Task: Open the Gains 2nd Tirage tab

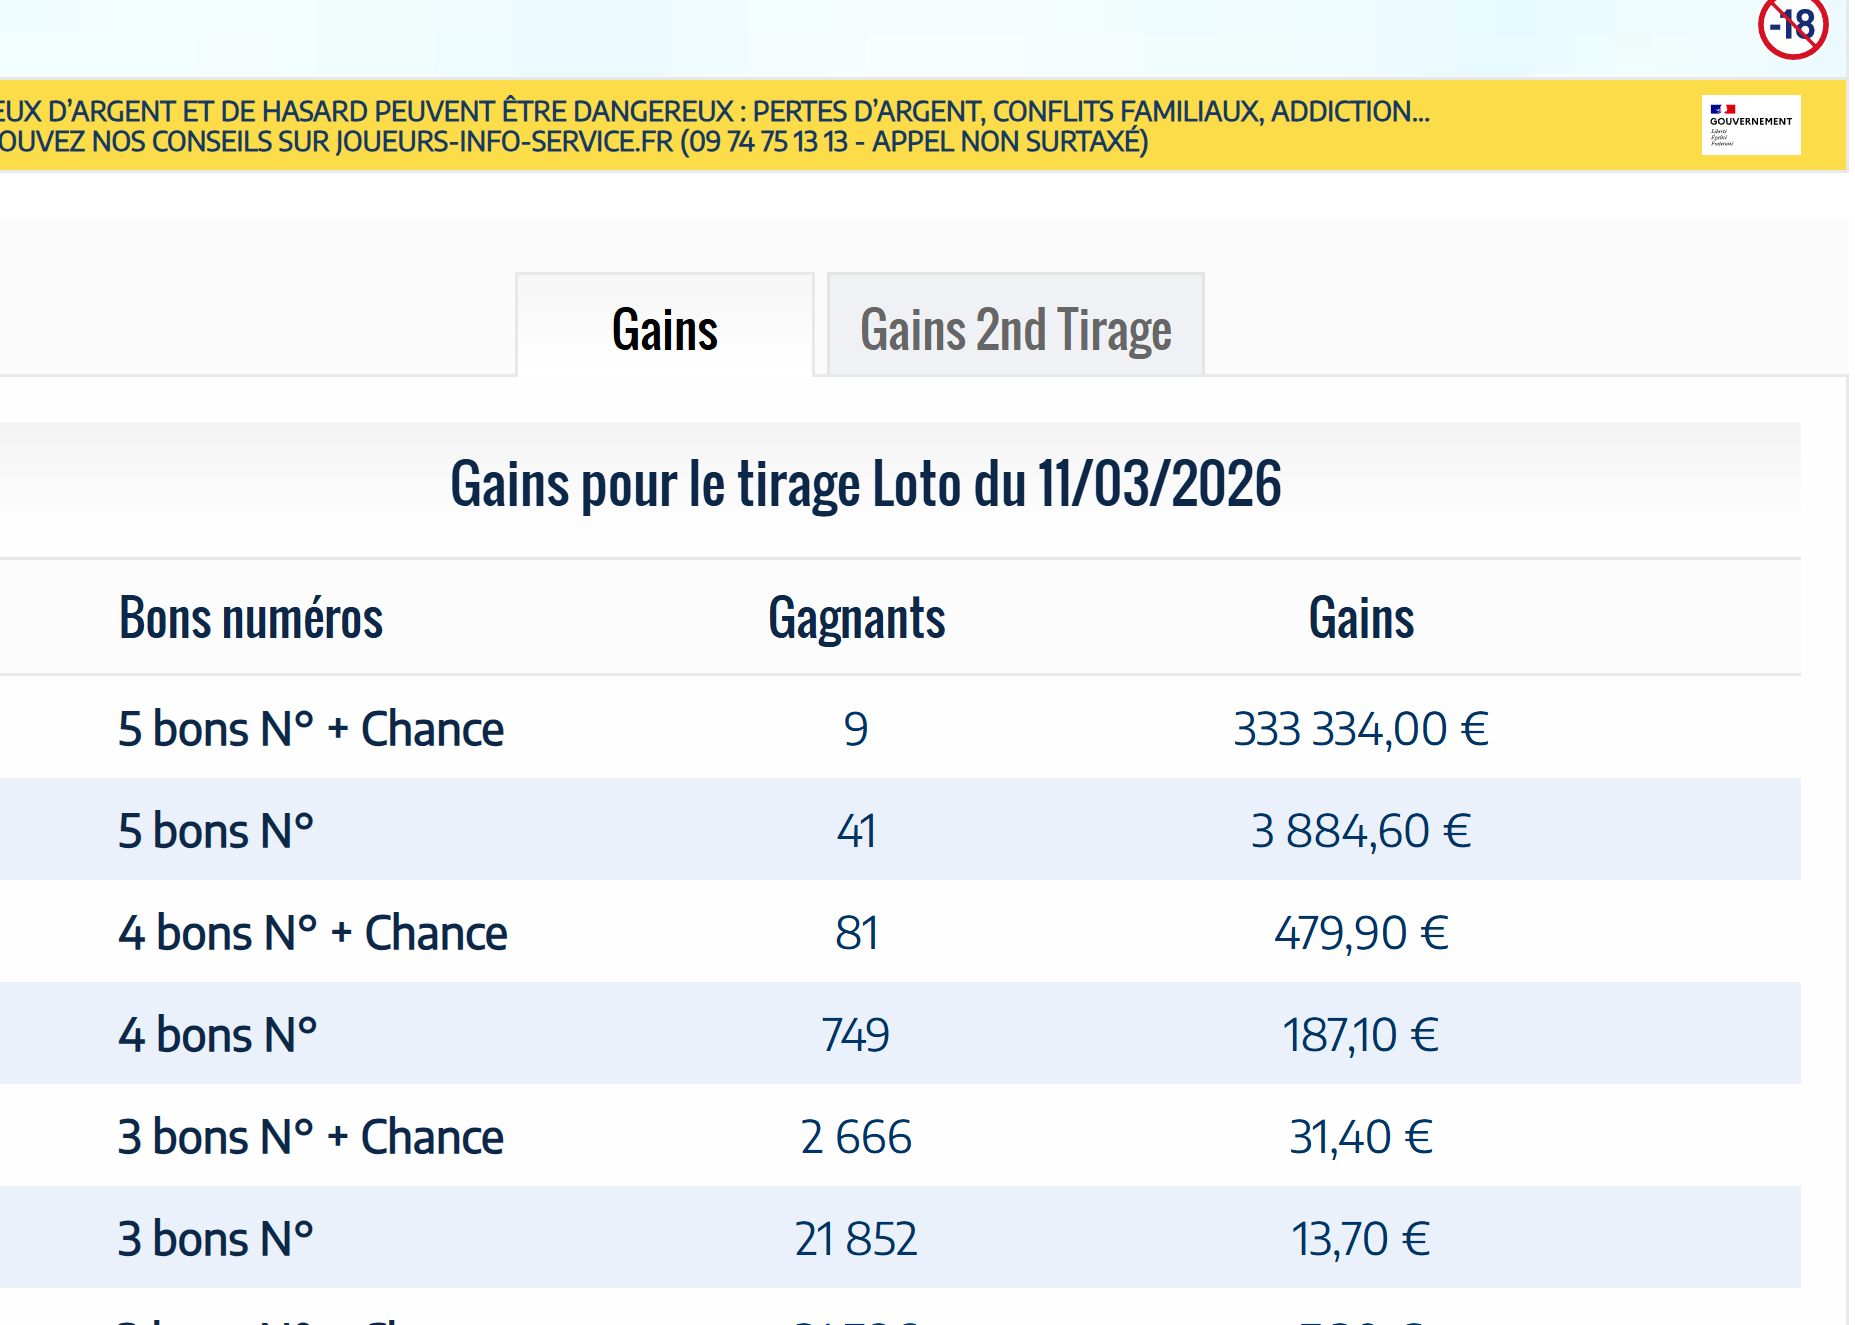Action: (1015, 329)
